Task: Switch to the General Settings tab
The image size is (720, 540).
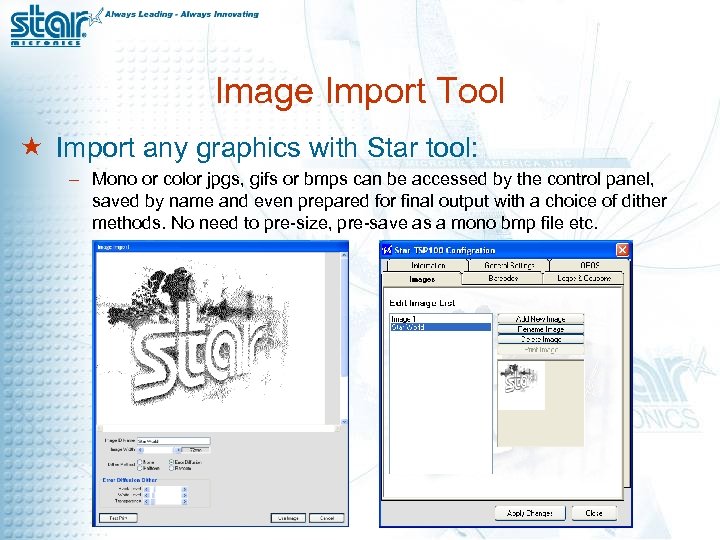Action: [509, 265]
